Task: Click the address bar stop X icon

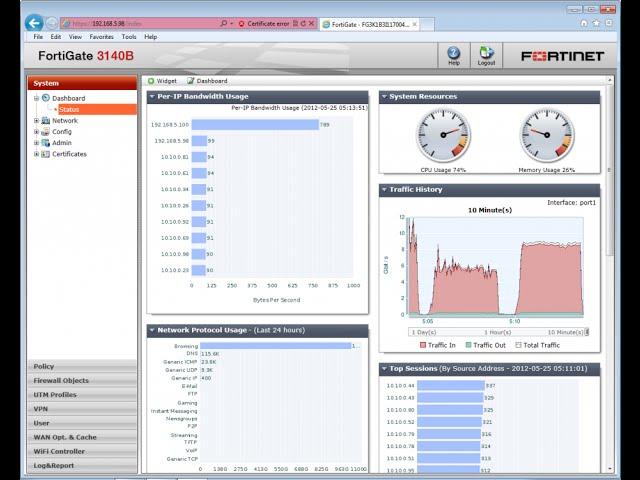Action: coord(311,24)
